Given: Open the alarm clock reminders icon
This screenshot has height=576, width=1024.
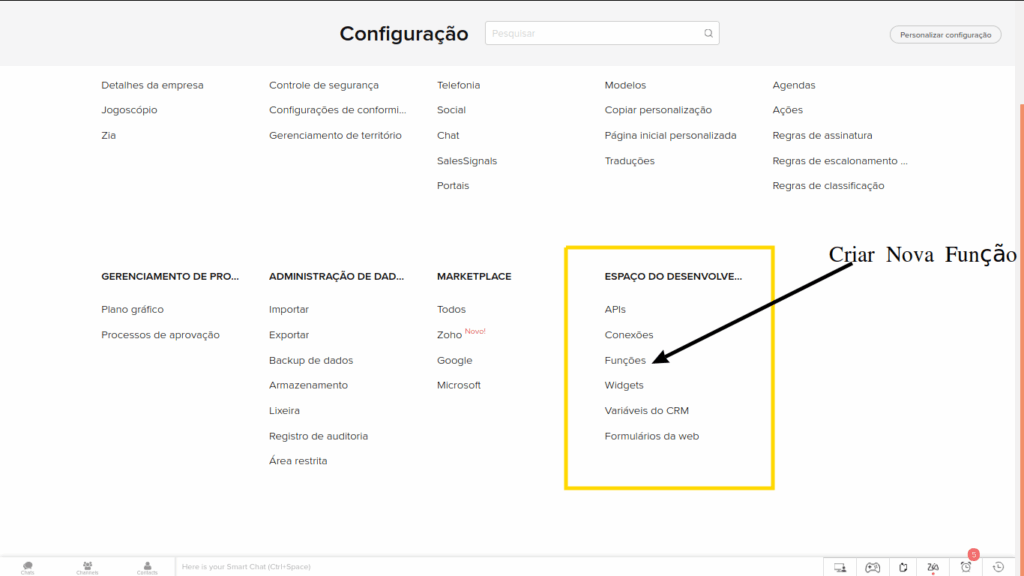Looking at the screenshot, I should [965, 567].
